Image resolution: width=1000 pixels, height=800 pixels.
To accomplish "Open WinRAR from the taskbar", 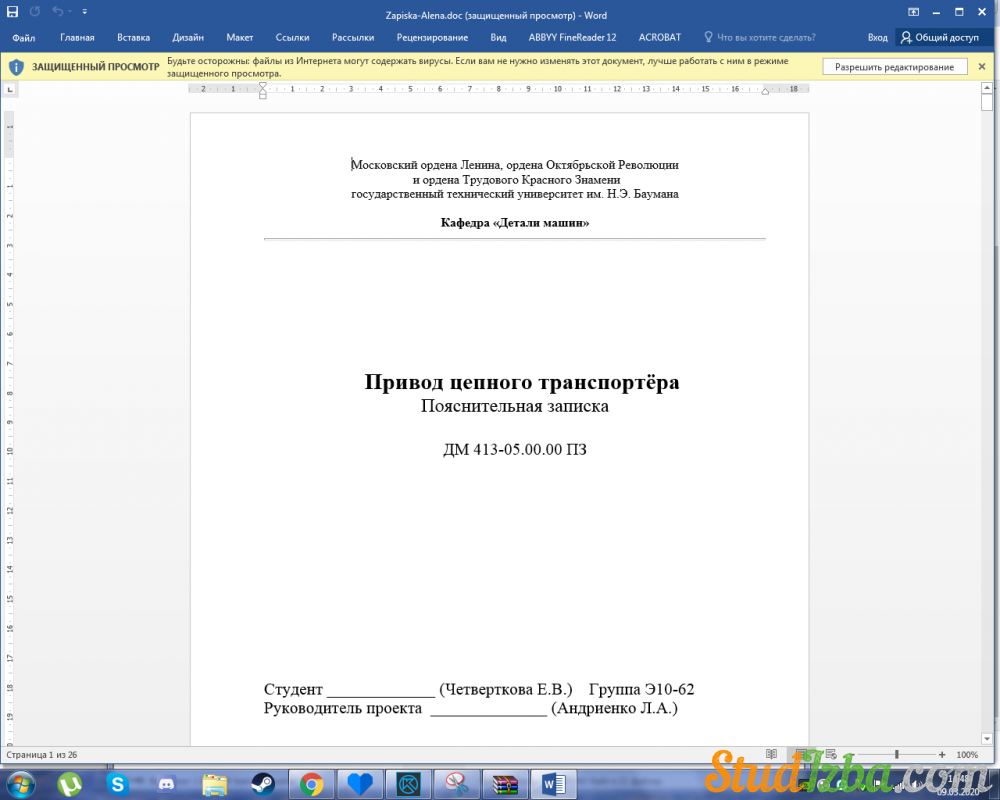I will pos(505,783).
